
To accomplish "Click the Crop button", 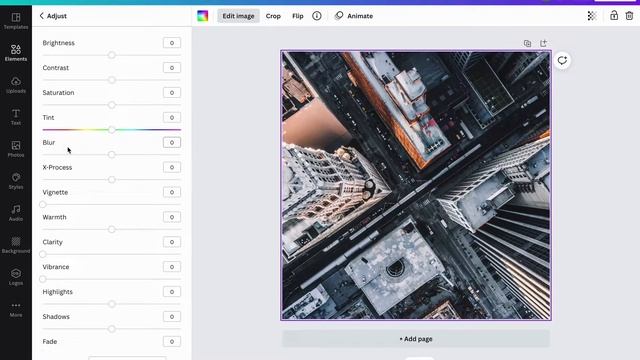I will click(x=273, y=16).
